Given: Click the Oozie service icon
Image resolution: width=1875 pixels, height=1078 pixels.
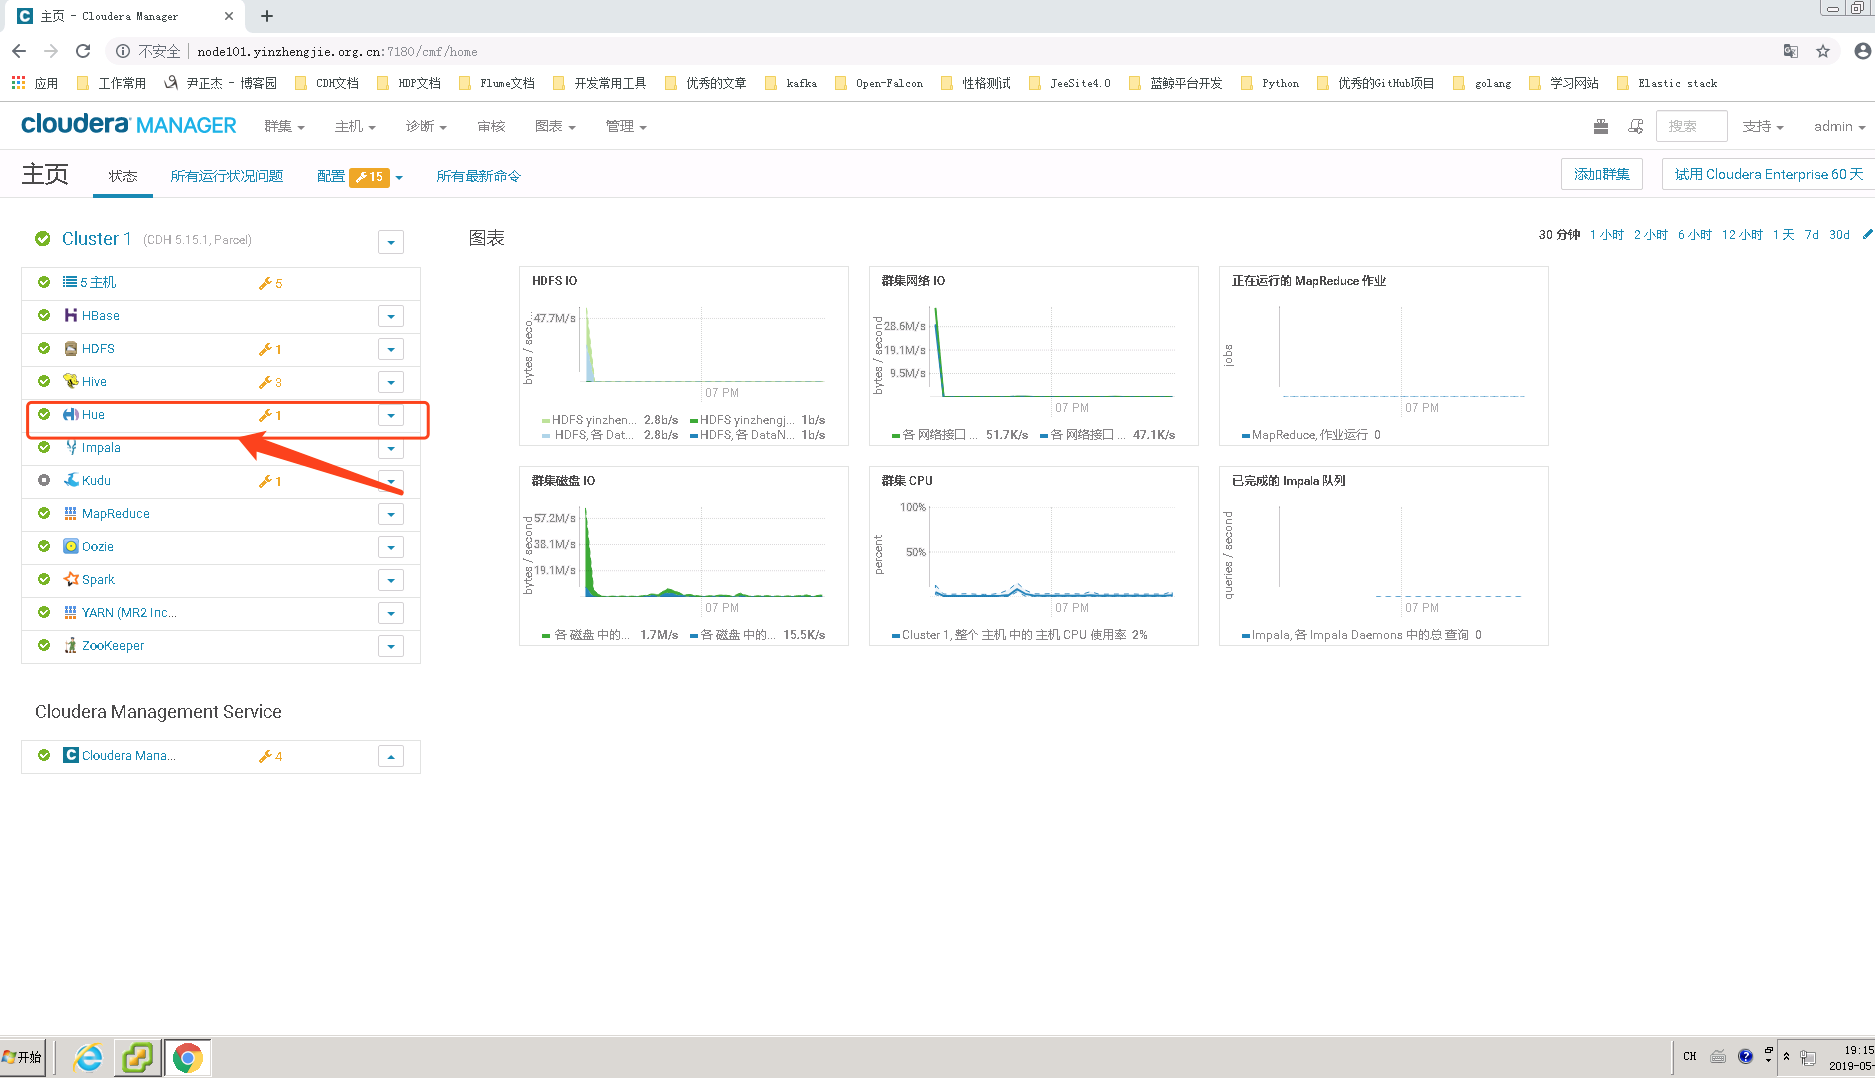Looking at the screenshot, I should click(x=69, y=546).
